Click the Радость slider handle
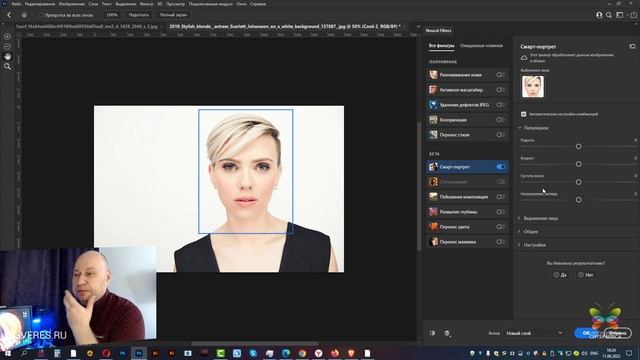This screenshot has height=360, width=640. pyautogui.click(x=578, y=146)
